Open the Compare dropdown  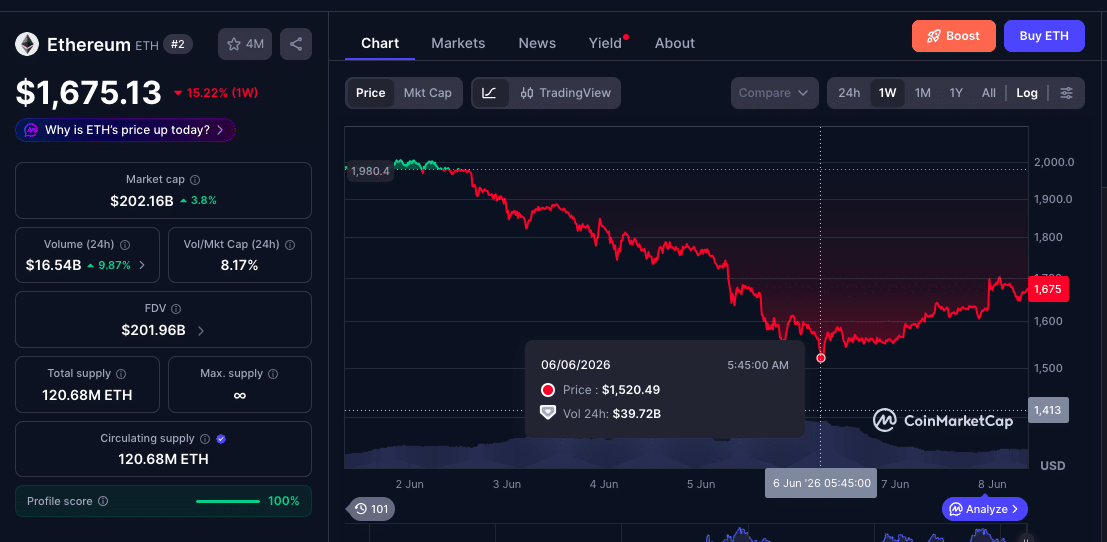pyautogui.click(x=774, y=93)
